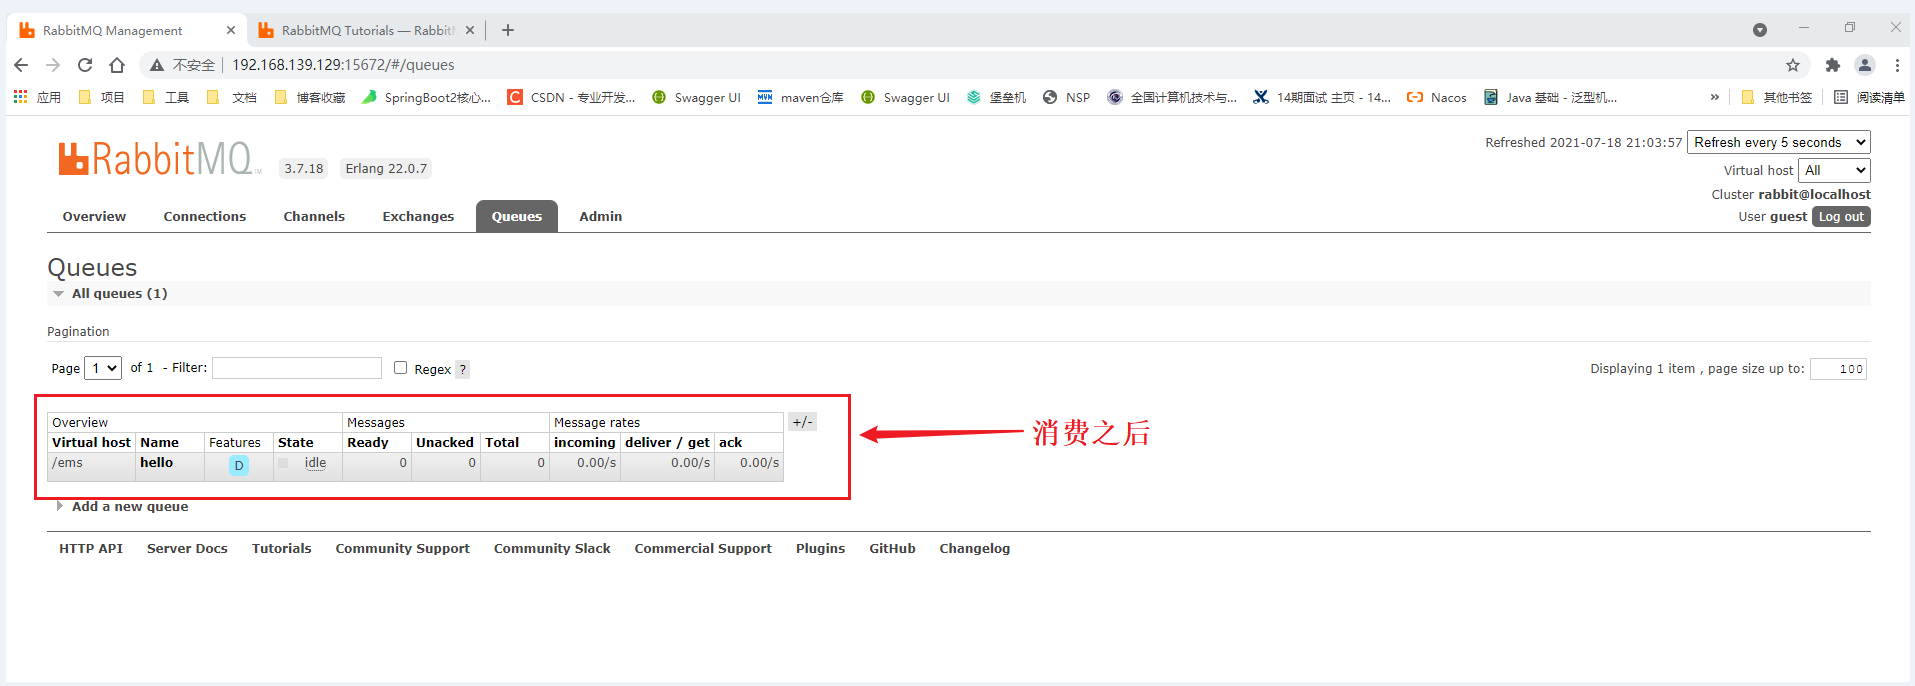
Task: Open the GitHub footer link
Action: coord(893,548)
